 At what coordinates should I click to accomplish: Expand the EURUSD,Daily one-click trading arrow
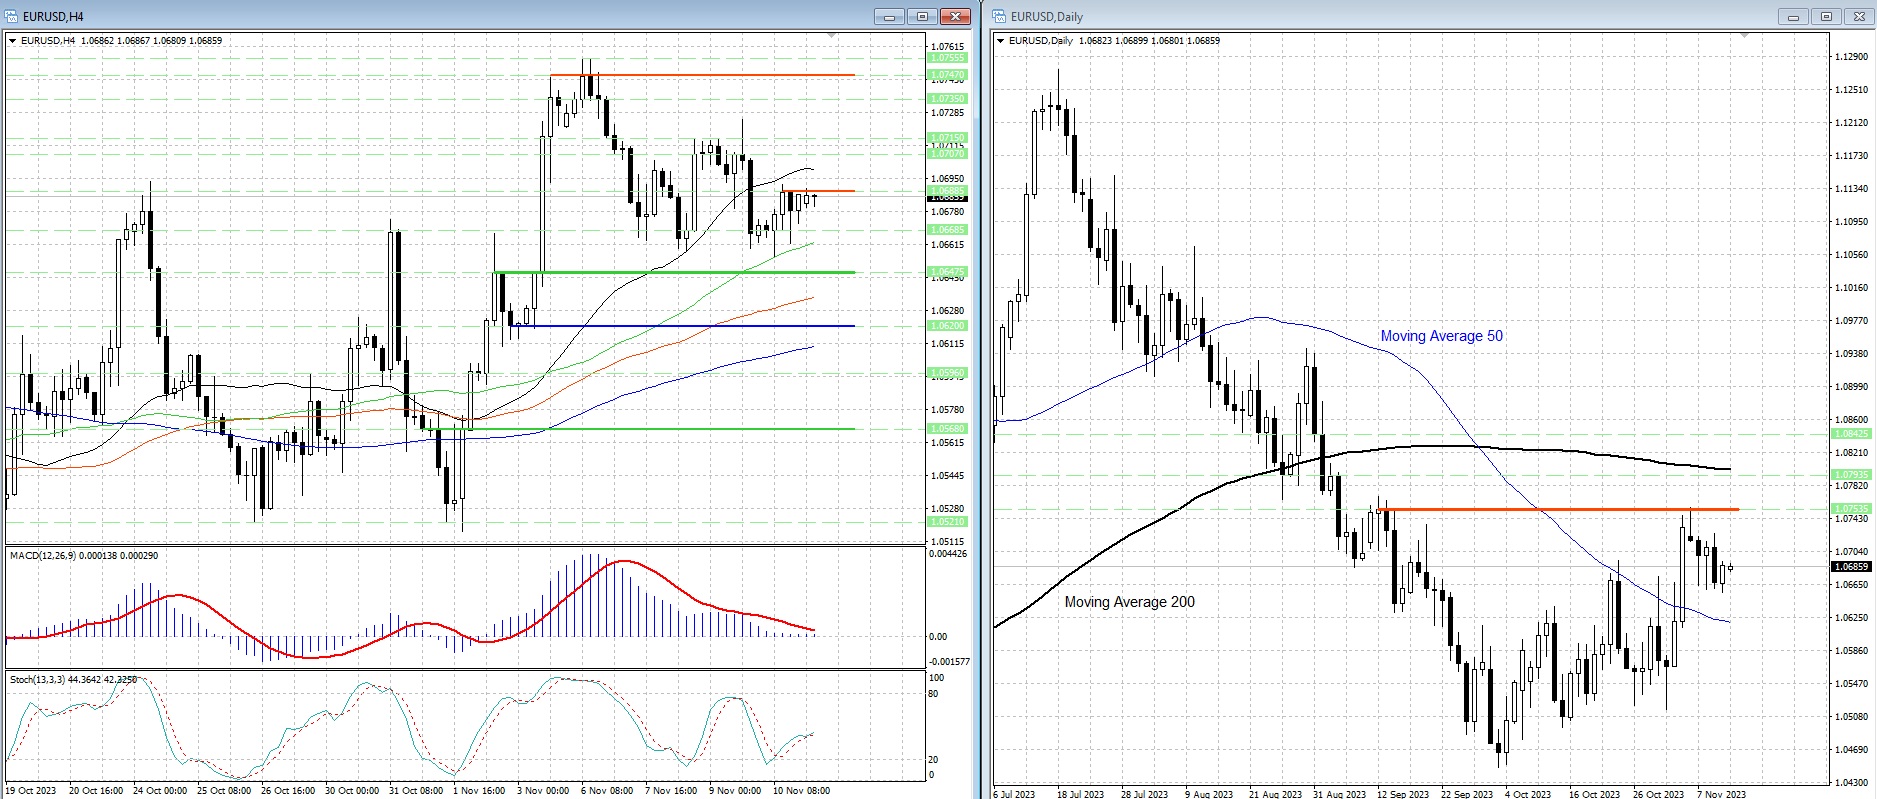tap(1000, 41)
